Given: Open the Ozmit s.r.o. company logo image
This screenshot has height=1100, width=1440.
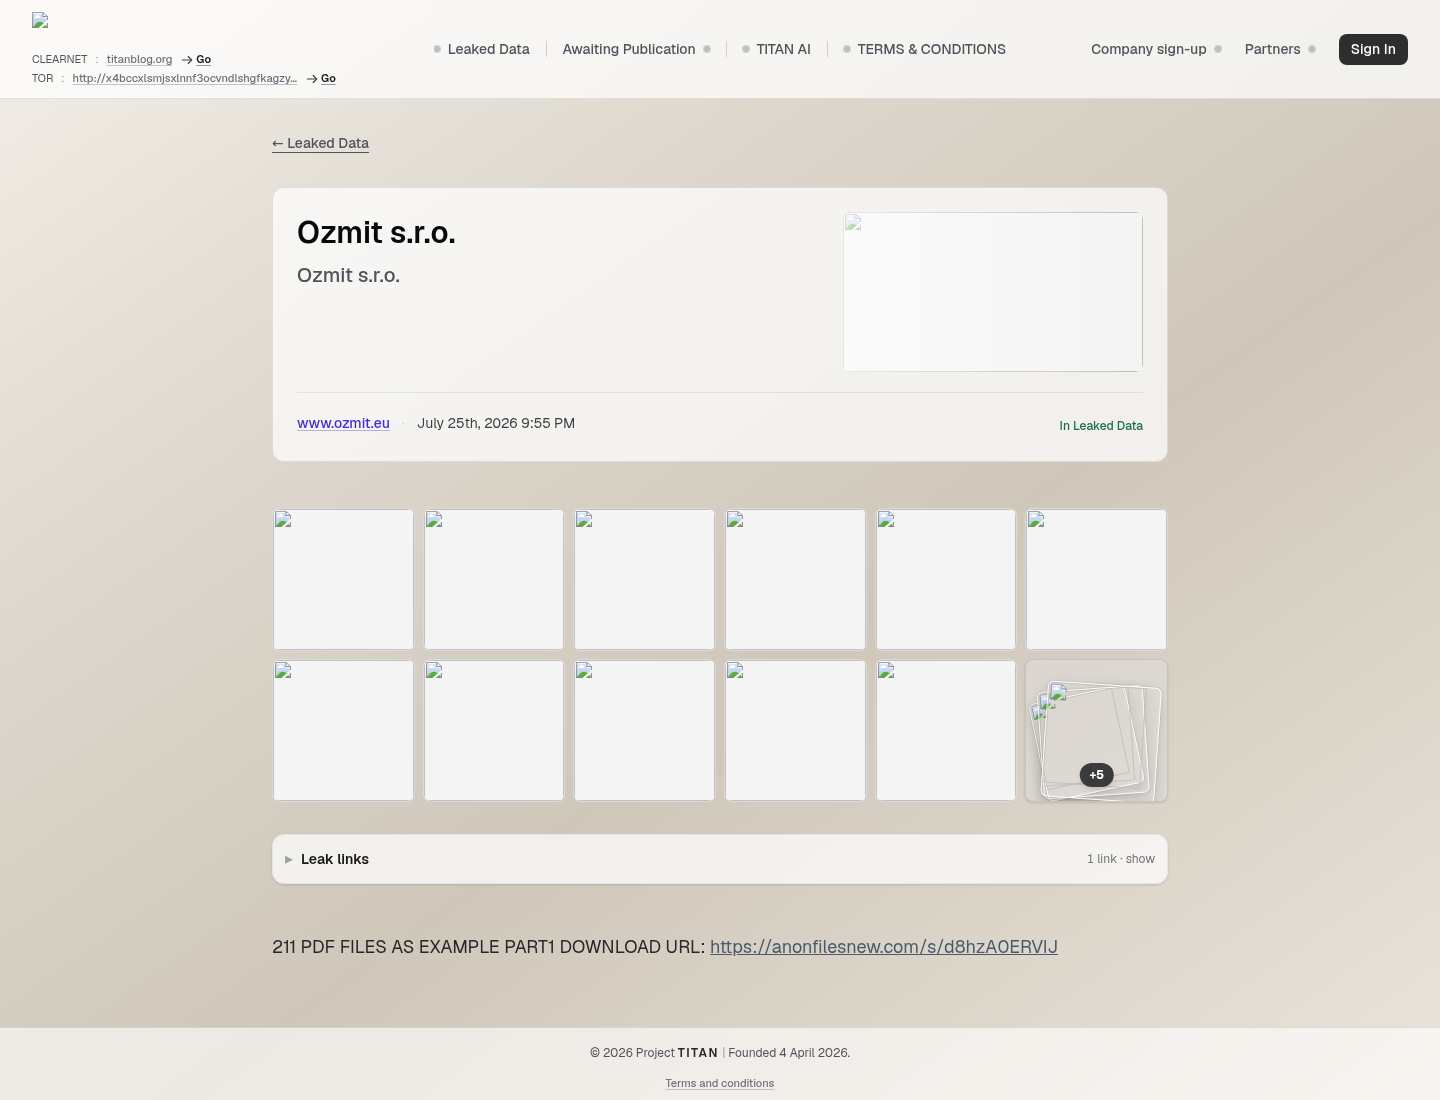Looking at the screenshot, I should pyautogui.click(x=993, y=292).
